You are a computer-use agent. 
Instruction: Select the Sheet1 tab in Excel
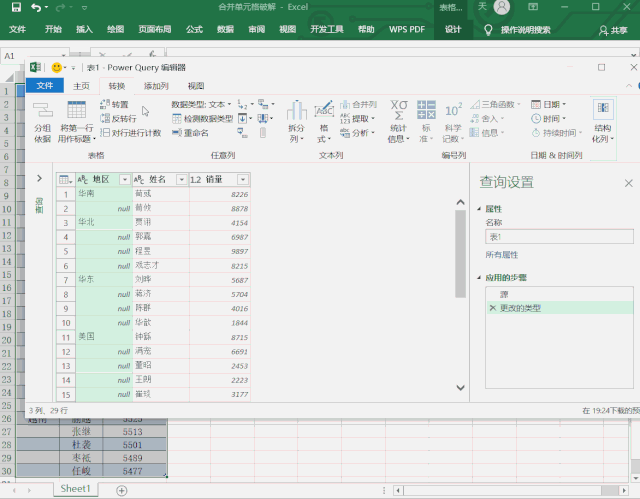75,489
